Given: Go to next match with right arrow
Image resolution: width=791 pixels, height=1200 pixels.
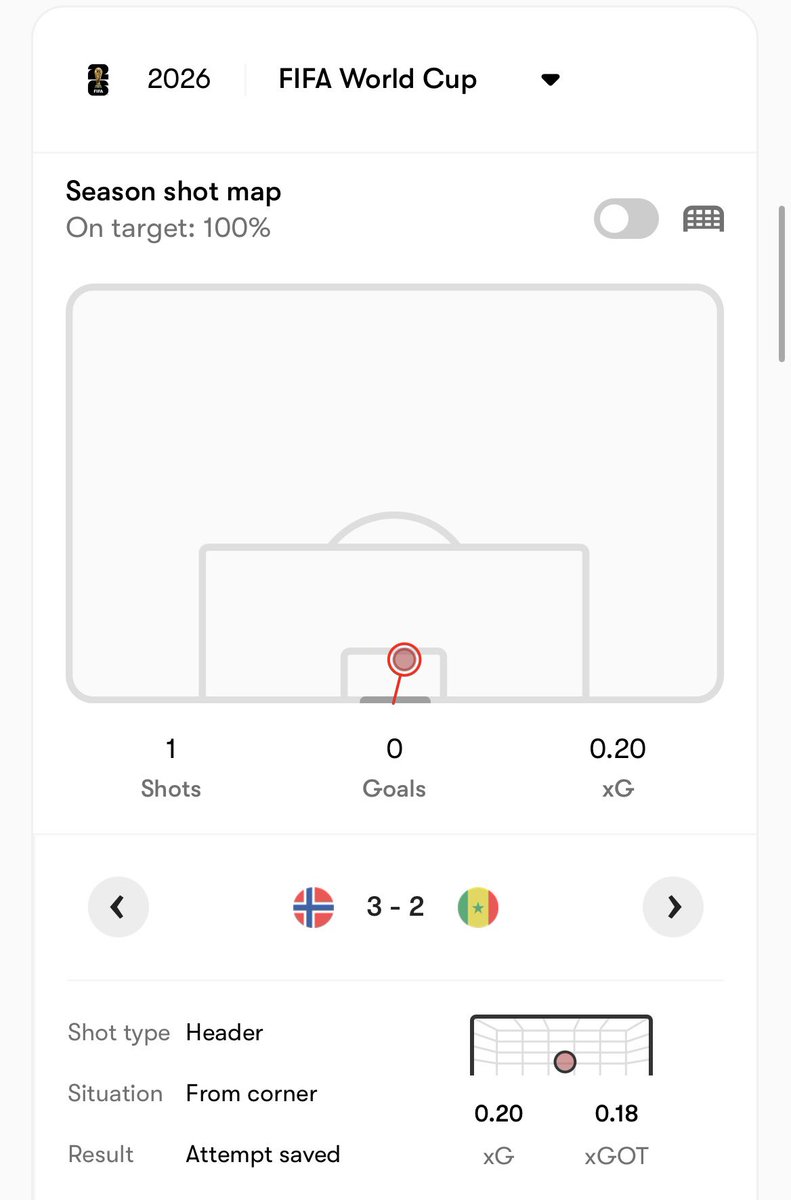Looking at the screenshot, I should pos(673,907).
